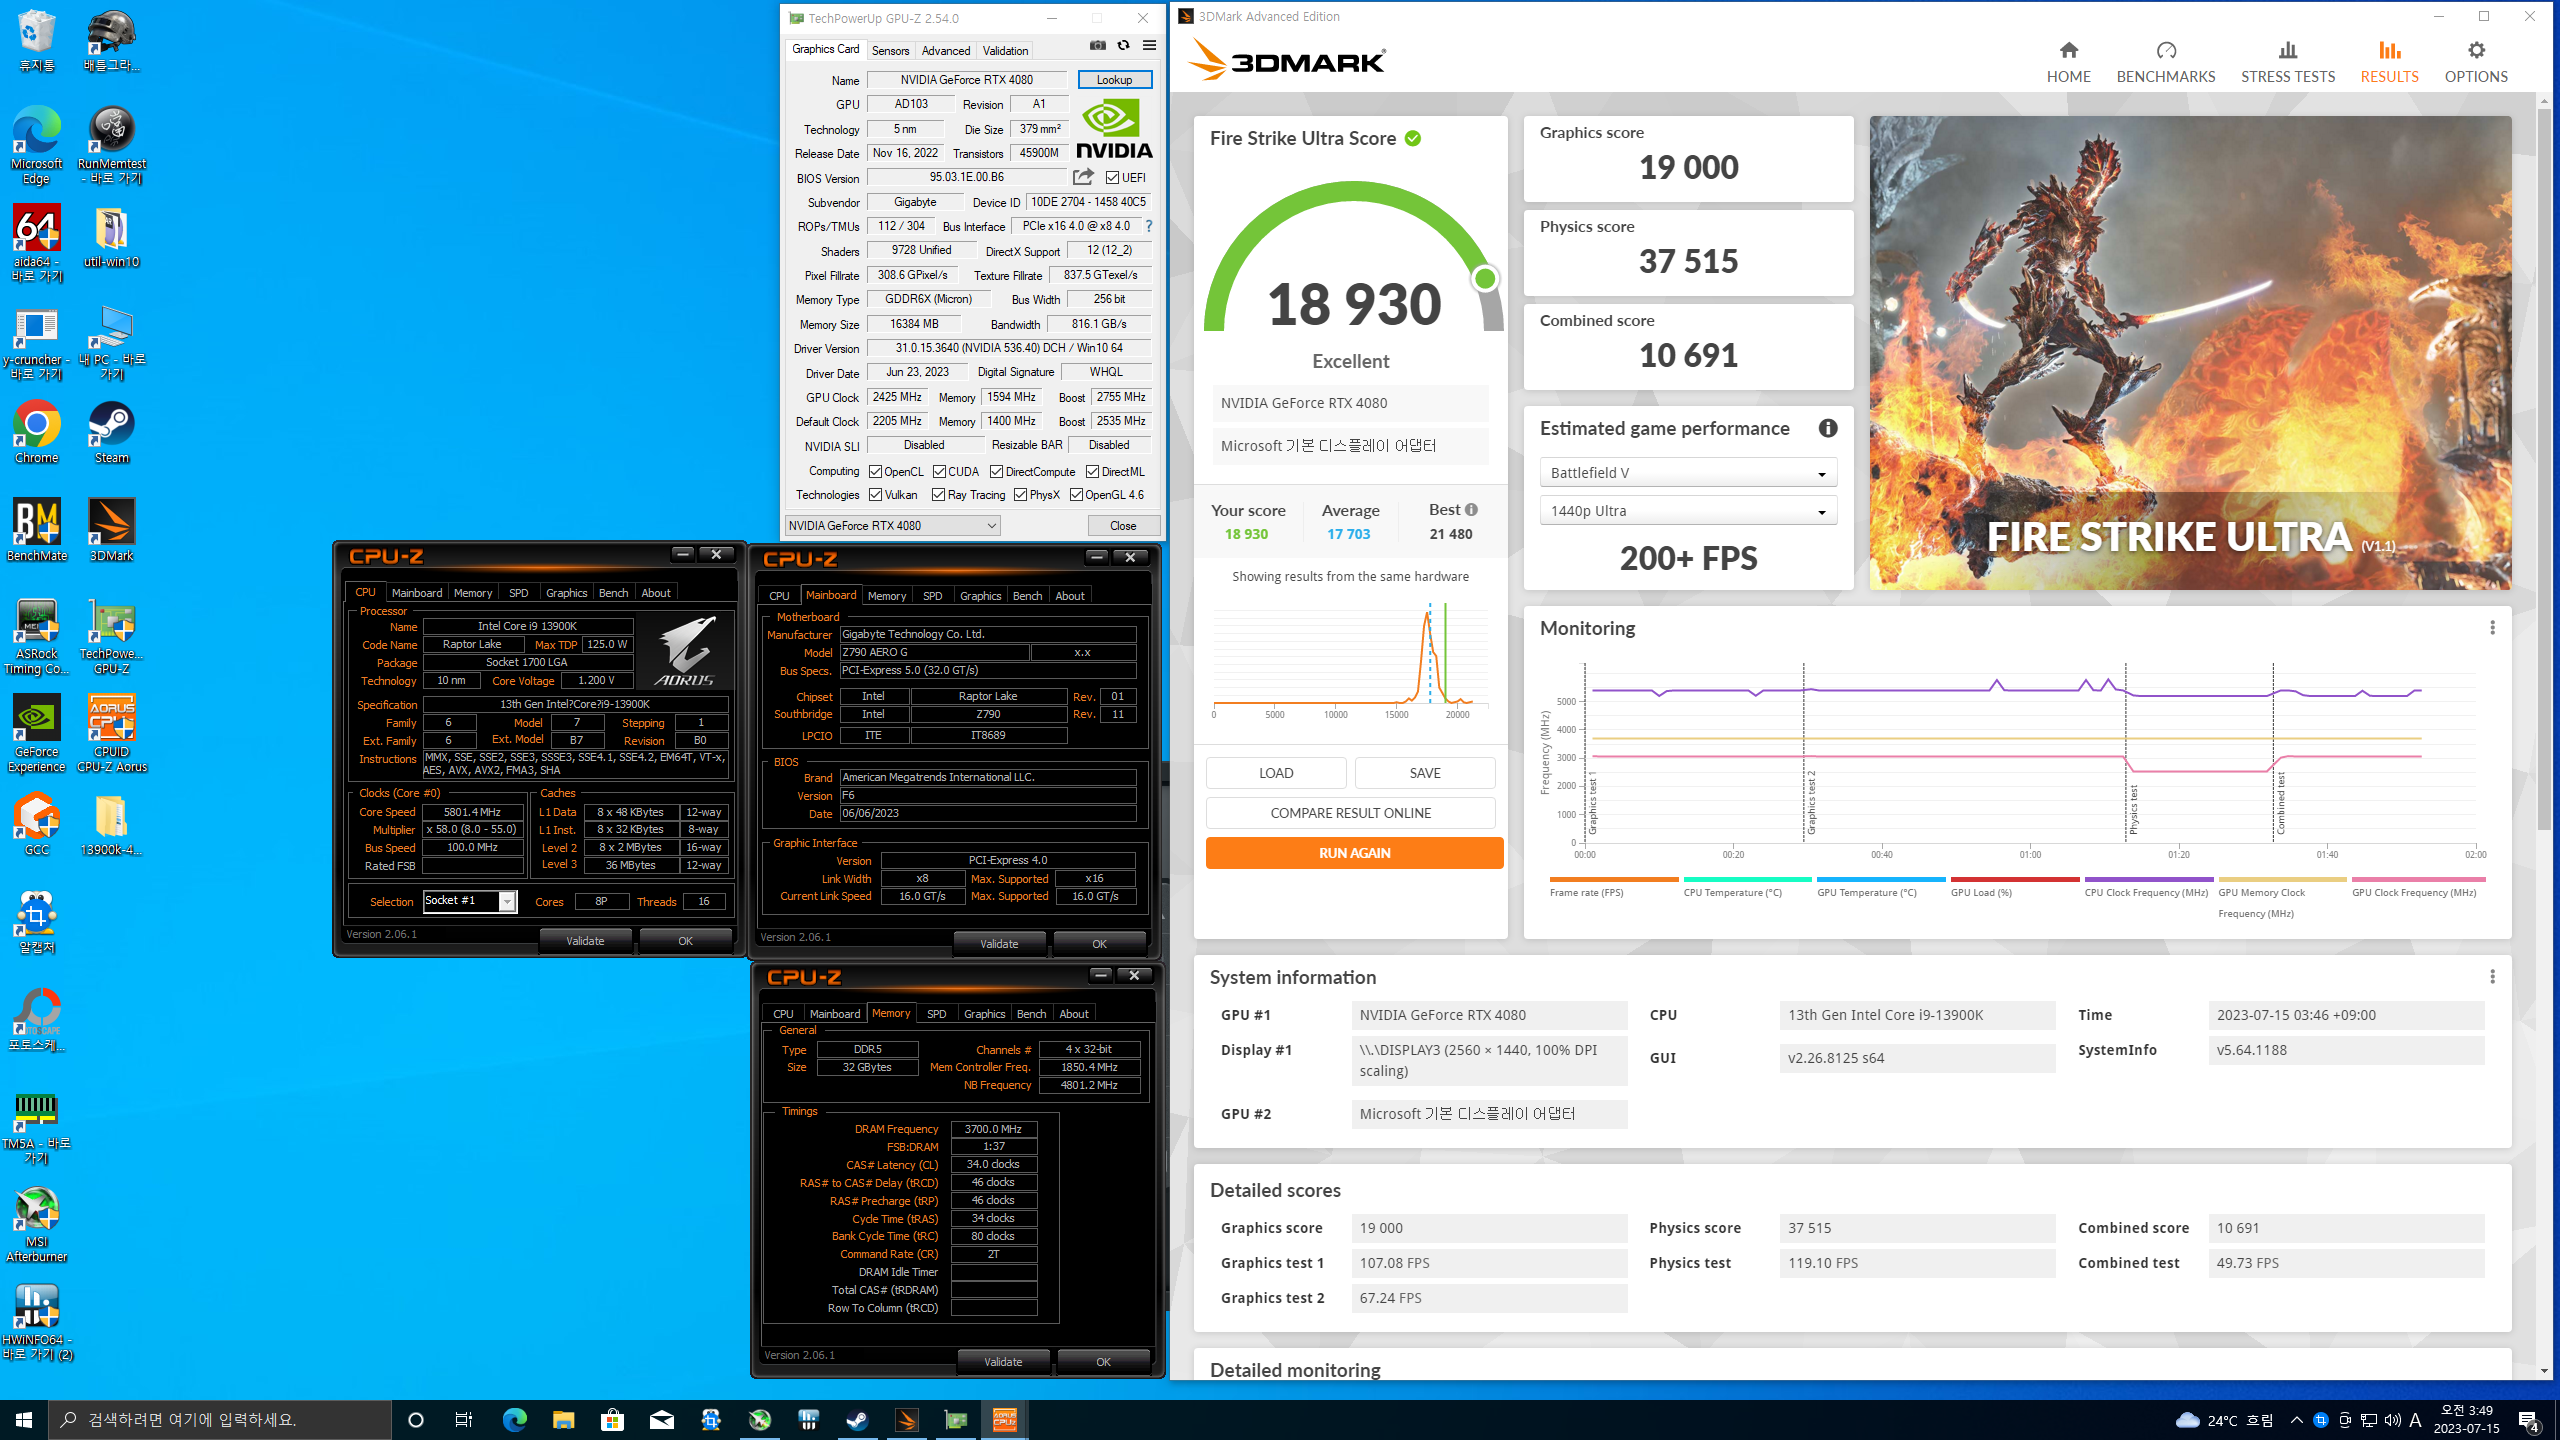Click the Windows Start button
Image resolution: width=2560 pixels, height=1440 pixels.
[x=24, y=1420]
